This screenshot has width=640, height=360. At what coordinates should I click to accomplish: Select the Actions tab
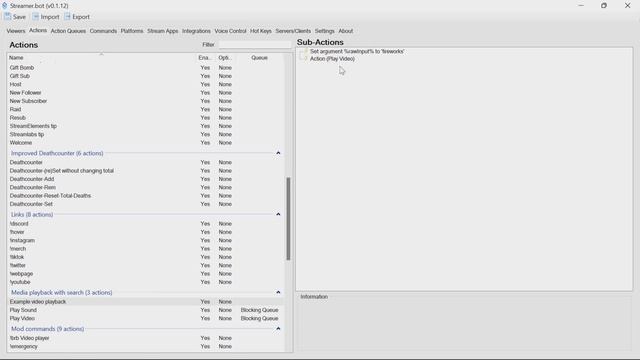click(x=38, y=31)
